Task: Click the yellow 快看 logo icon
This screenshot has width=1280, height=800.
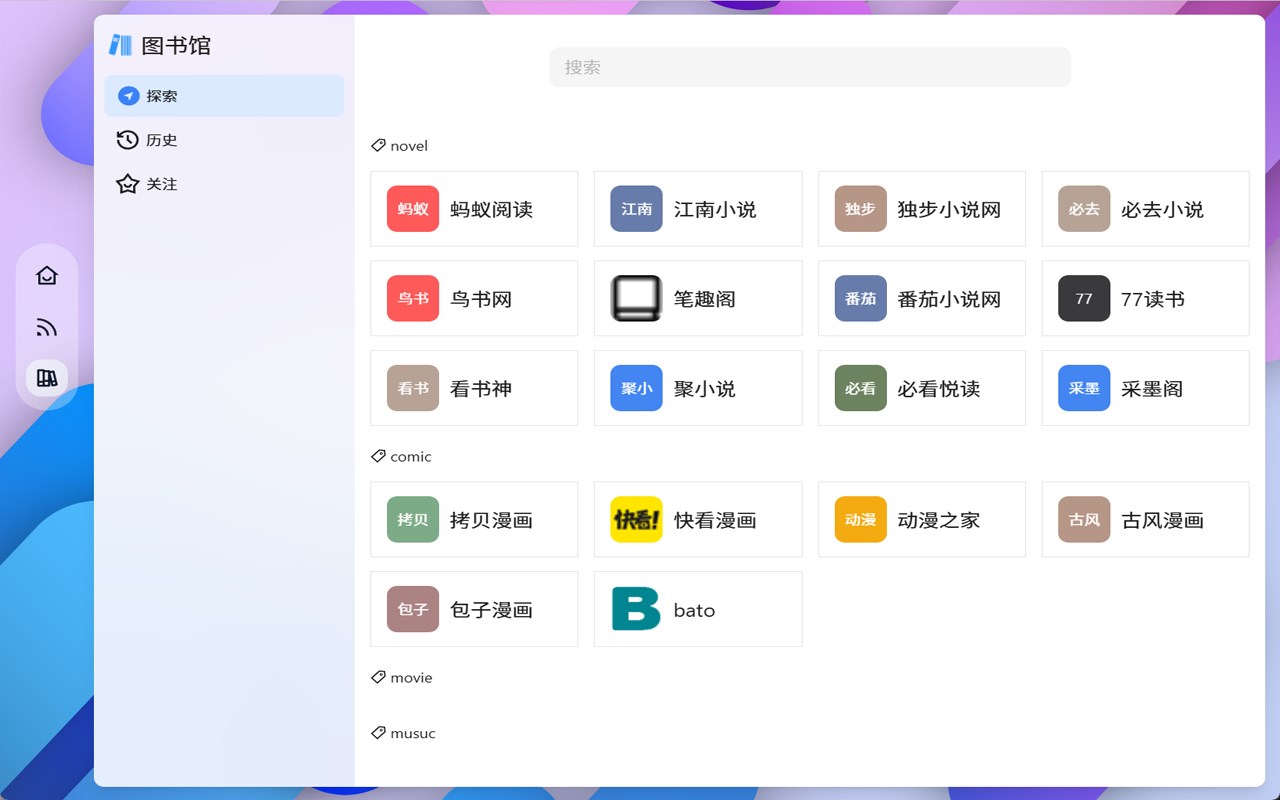Action: point(637,519)
